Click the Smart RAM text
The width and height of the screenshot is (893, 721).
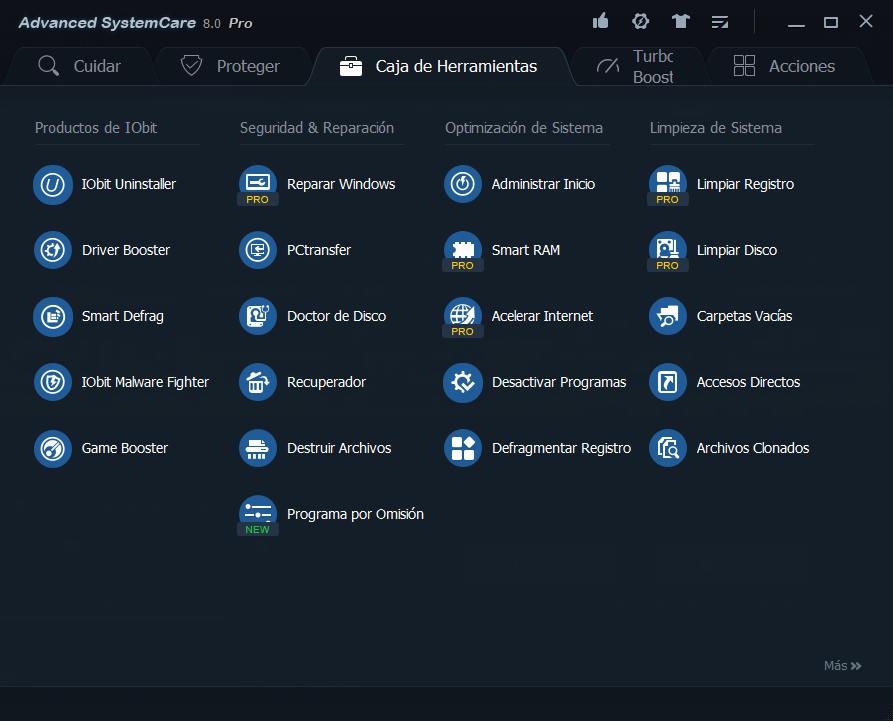pos(526,250)
